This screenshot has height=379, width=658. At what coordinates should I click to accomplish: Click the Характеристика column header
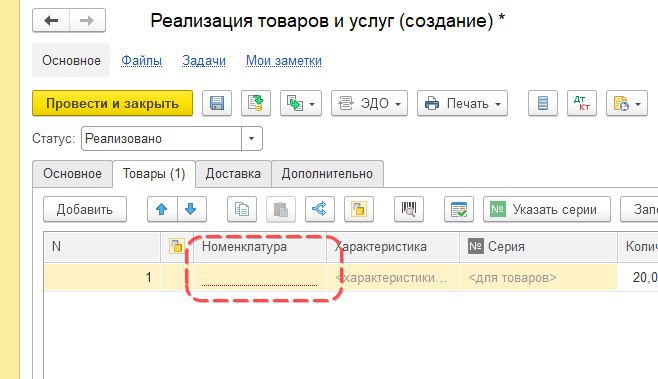tap(393, 246)
